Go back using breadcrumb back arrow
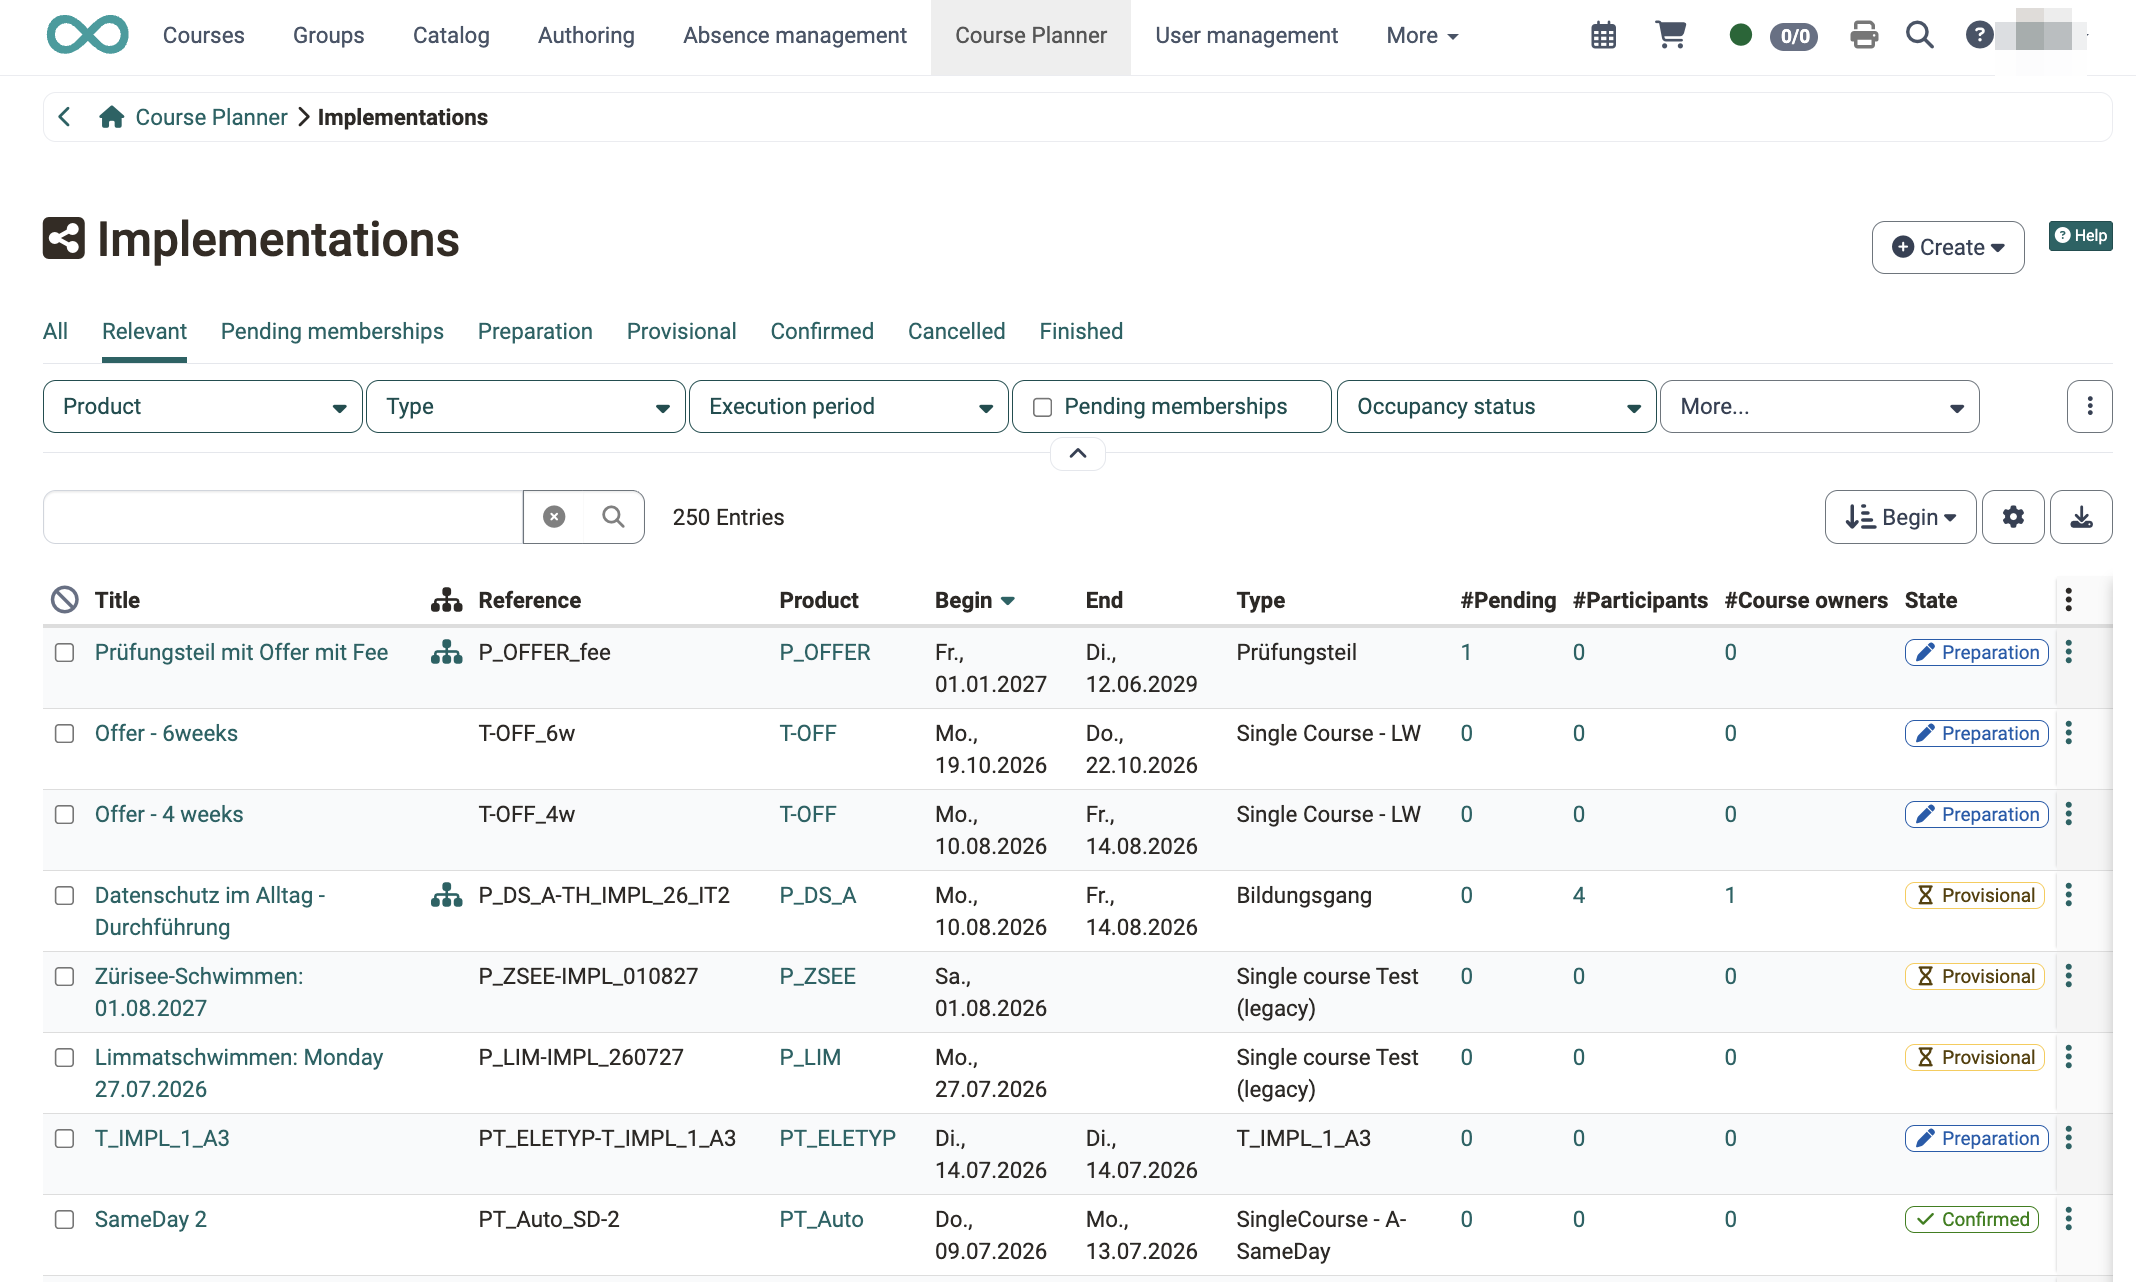The width and height of the screenshot is (2136, 1282). [65, 117]
